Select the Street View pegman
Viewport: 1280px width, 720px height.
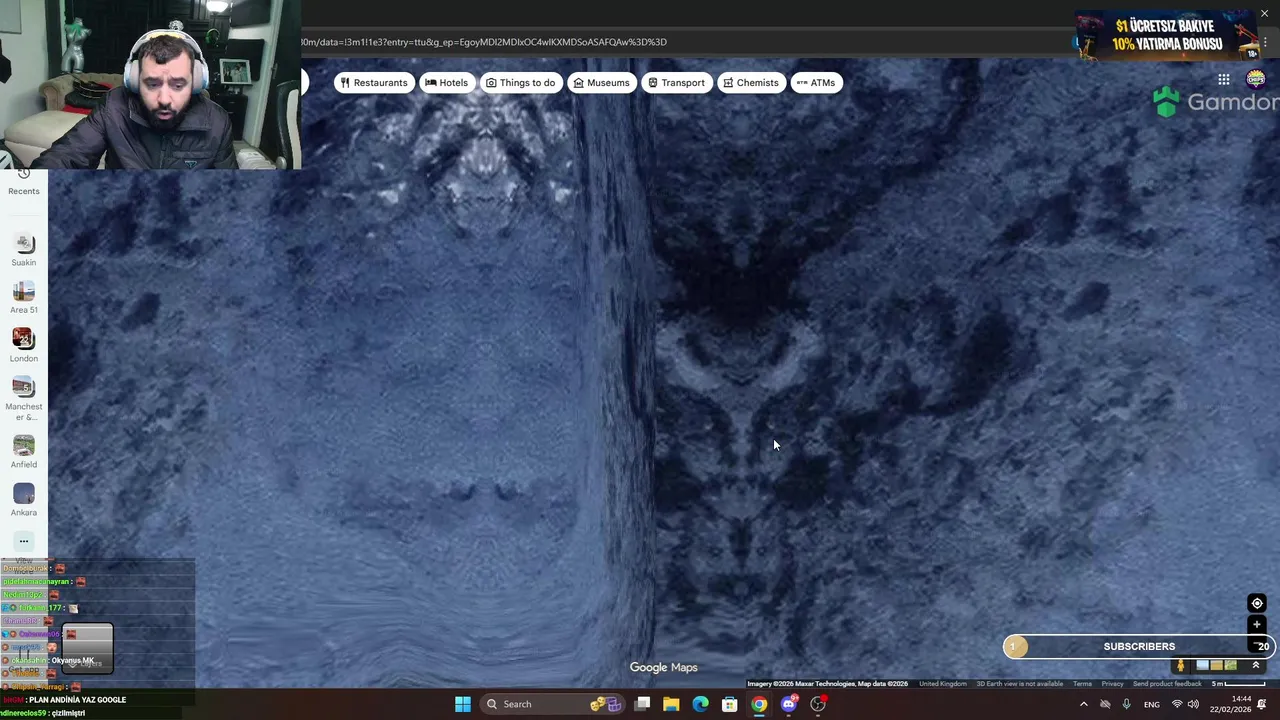pyautogui.click(x=1181, y=665)
